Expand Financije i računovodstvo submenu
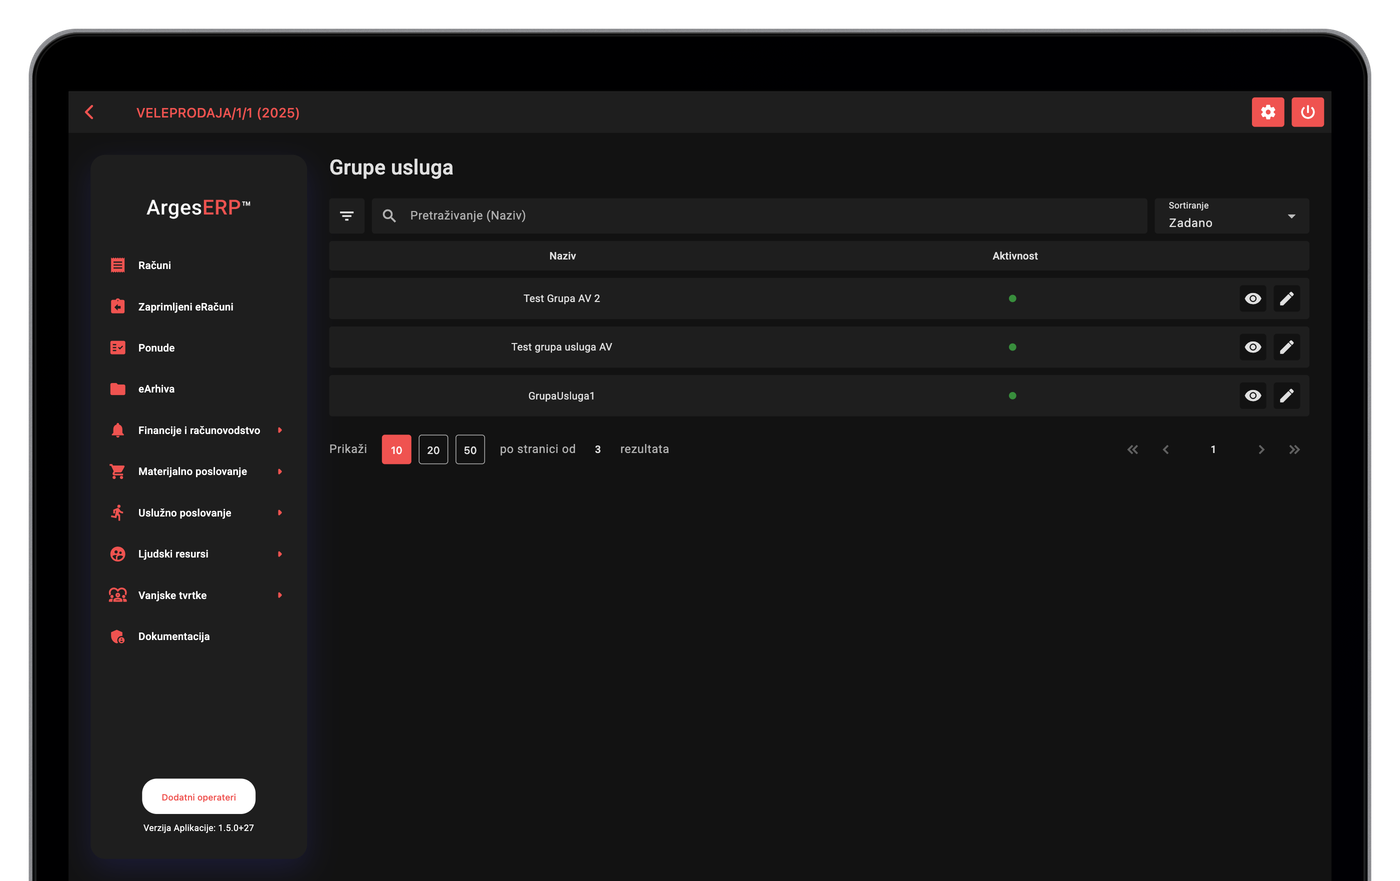The width and height of the screenshot is (1400, 881). 197,430
